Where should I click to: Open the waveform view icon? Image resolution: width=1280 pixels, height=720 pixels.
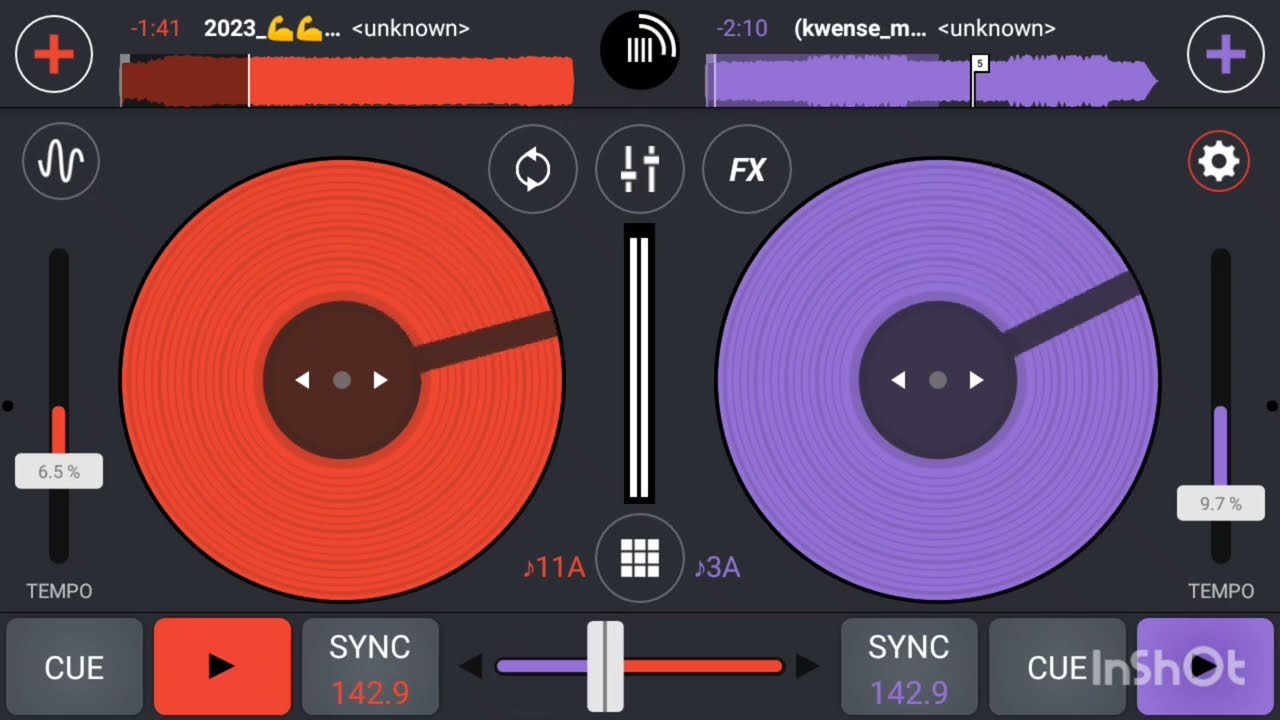coord(60,162)
